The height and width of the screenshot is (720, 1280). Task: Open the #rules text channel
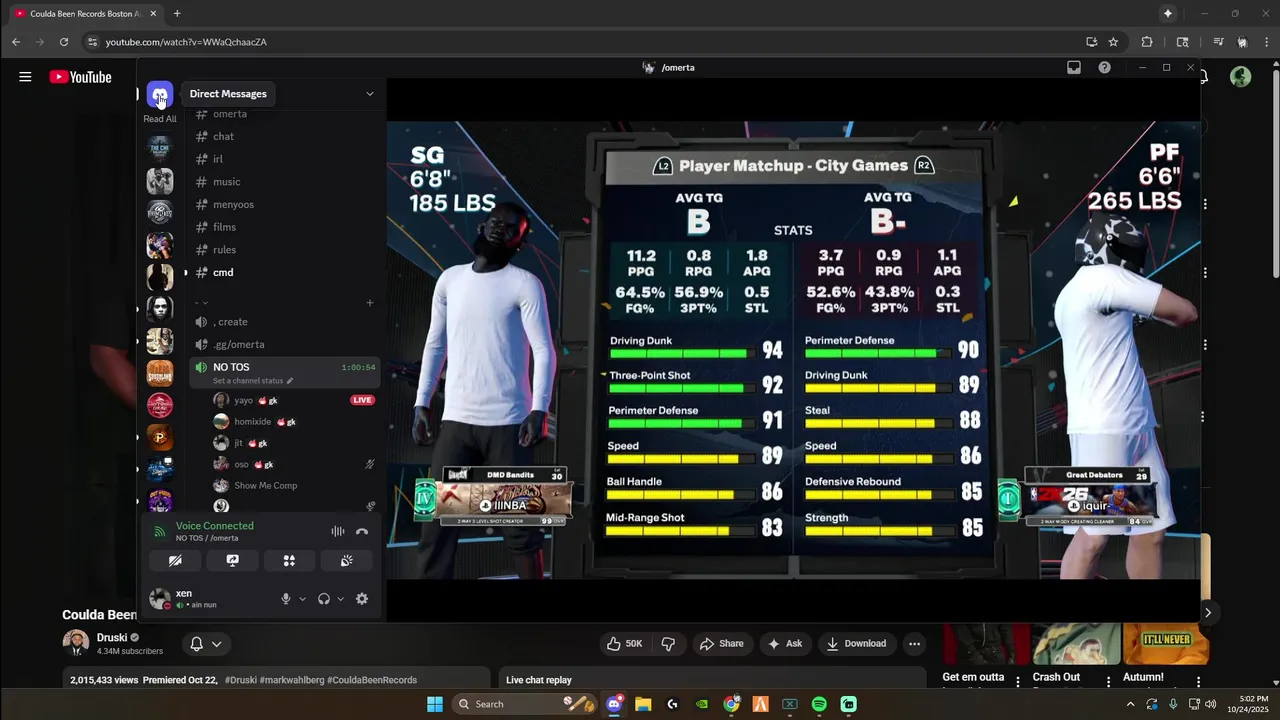285,250
